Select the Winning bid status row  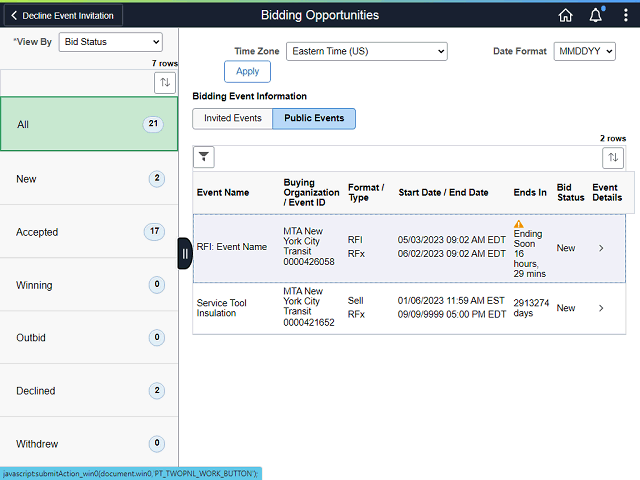click(x=89, y=284)
